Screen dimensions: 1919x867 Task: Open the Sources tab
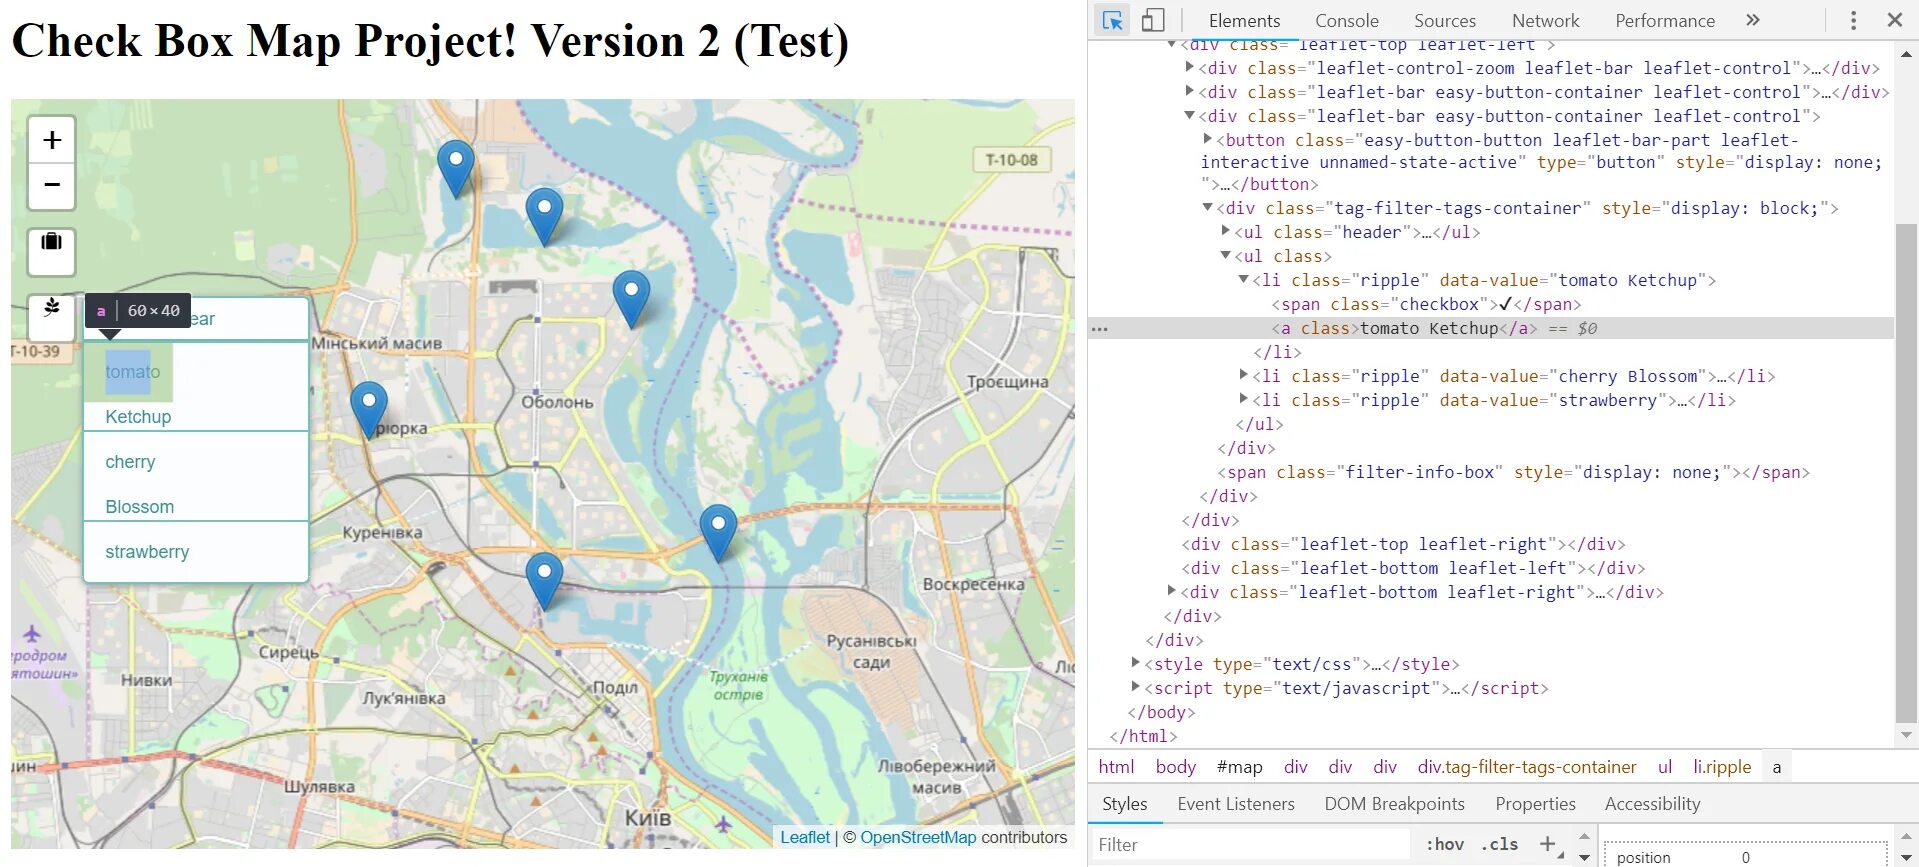[1444, 20]
